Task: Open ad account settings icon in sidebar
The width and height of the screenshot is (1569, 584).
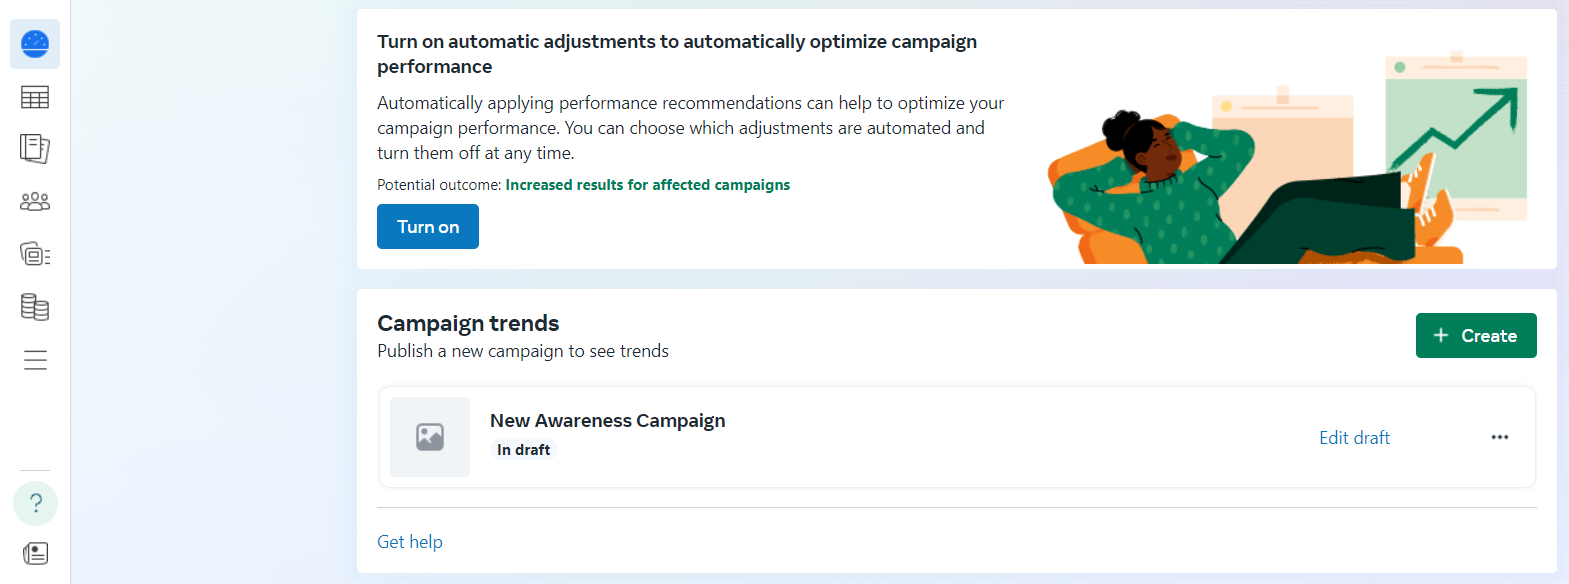Action: pos(35,254)
